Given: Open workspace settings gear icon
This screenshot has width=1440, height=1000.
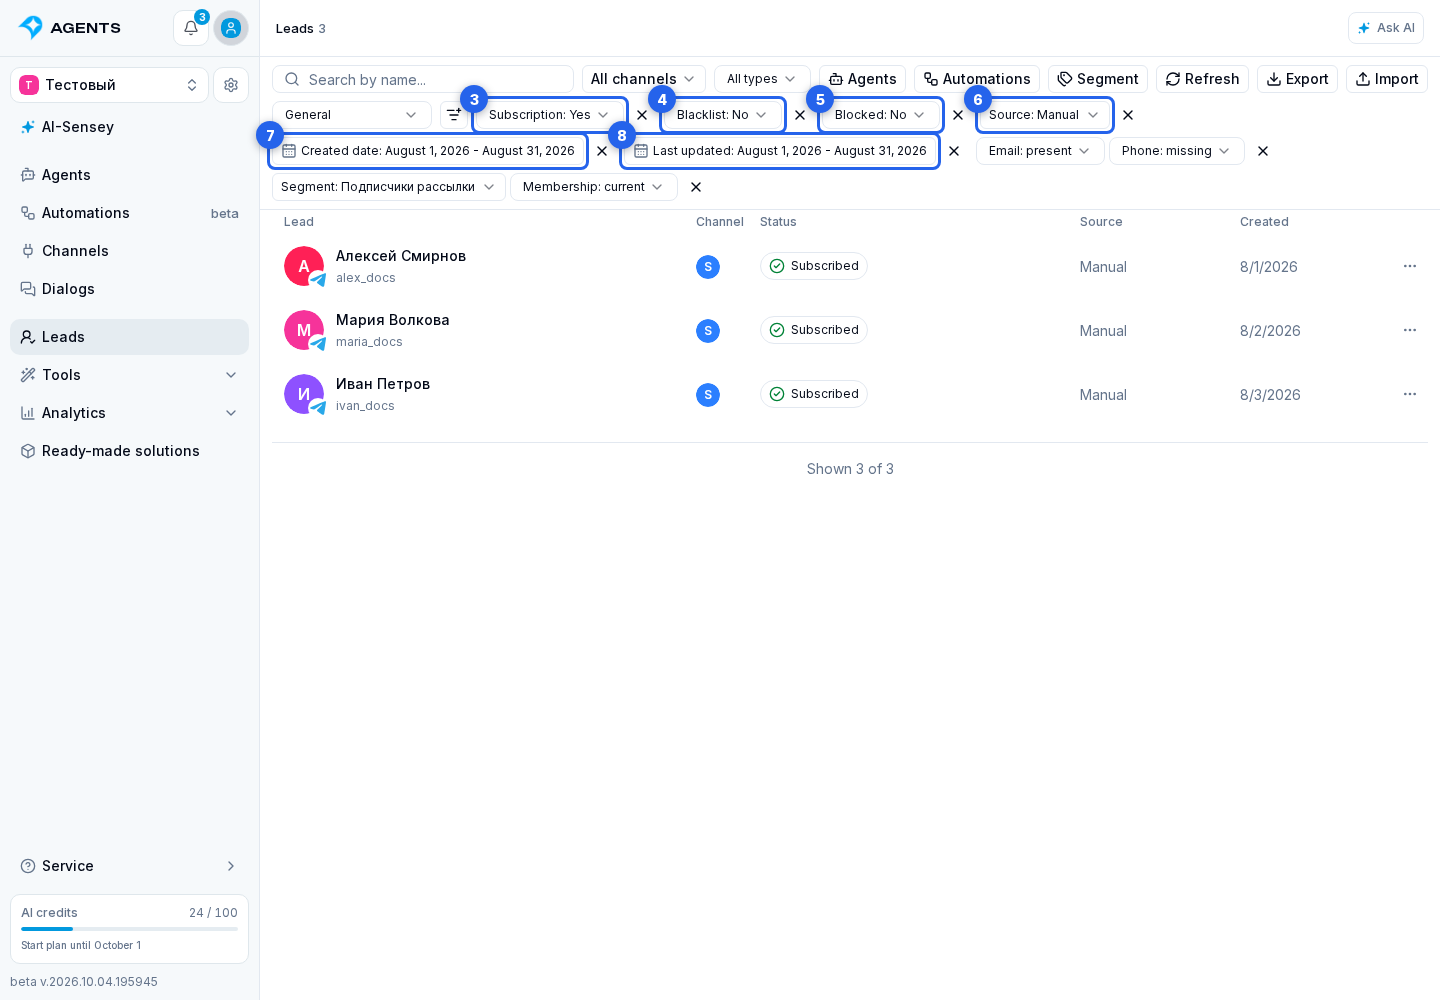Looking at the screenshot, I should pos(231,85).
